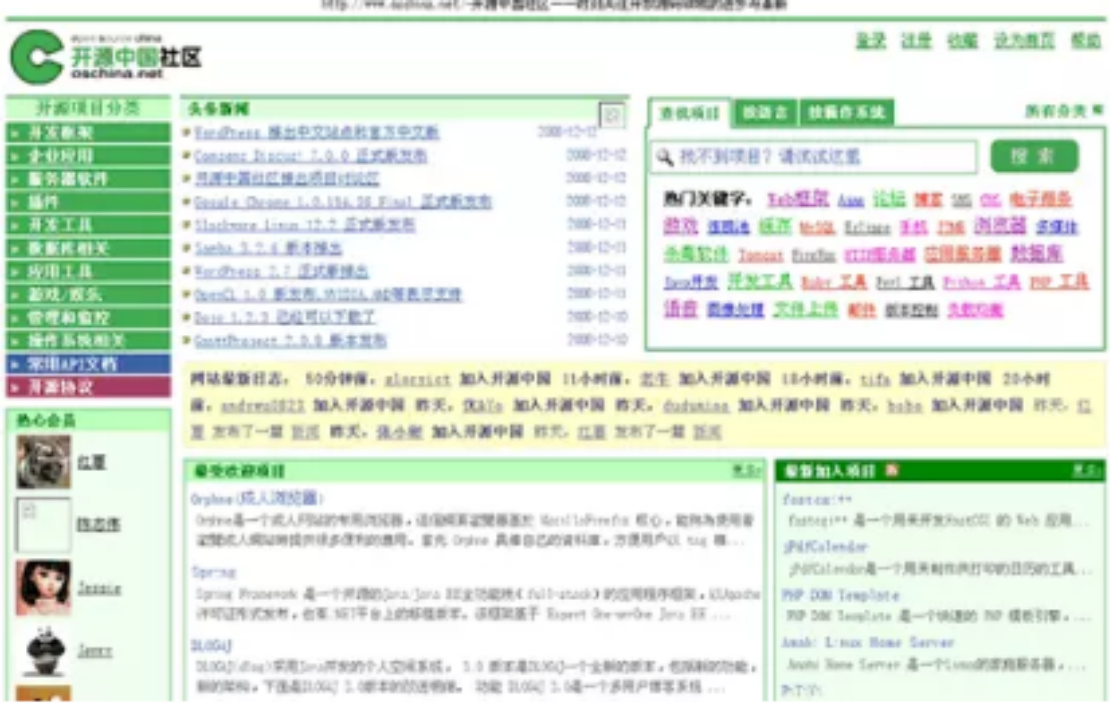Click the 图像处理 hot keyword
Image resolution: width=1117 pixels, height=720 pixels.
(x=734, y=309)
